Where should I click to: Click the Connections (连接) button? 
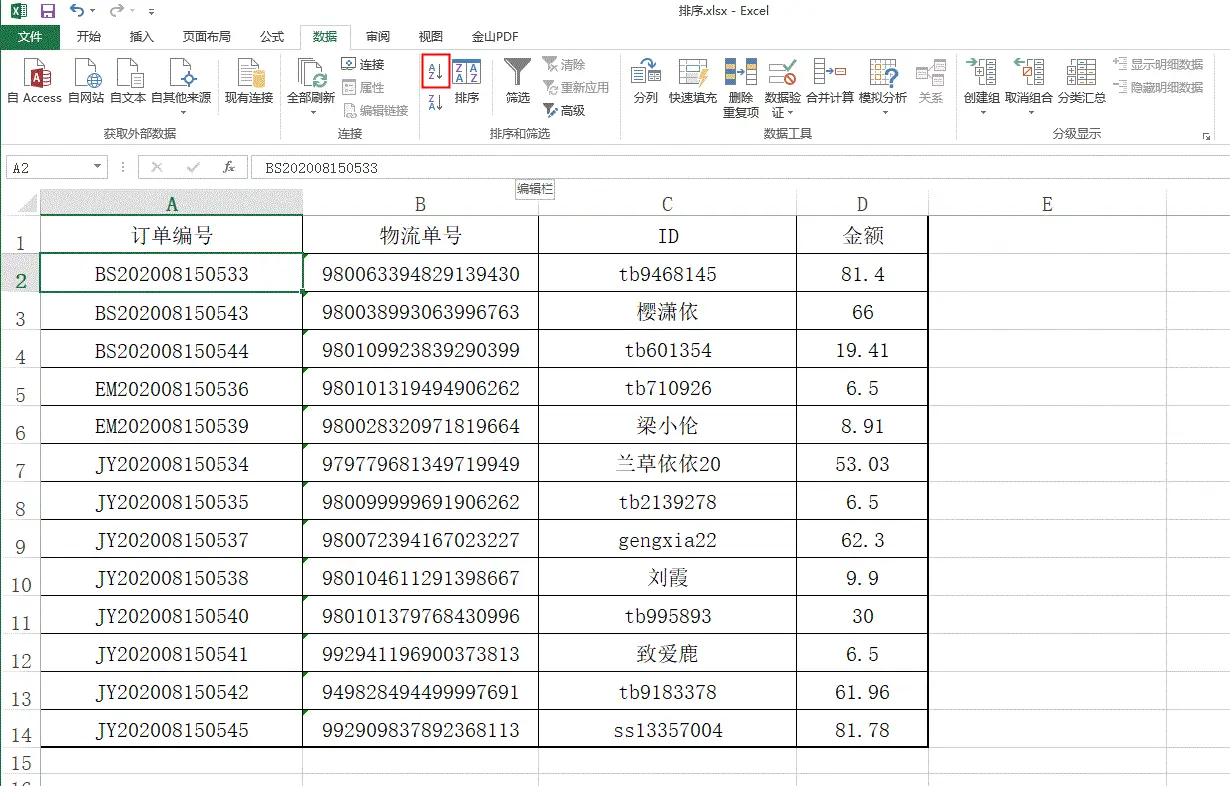click(x=363, y=64)
